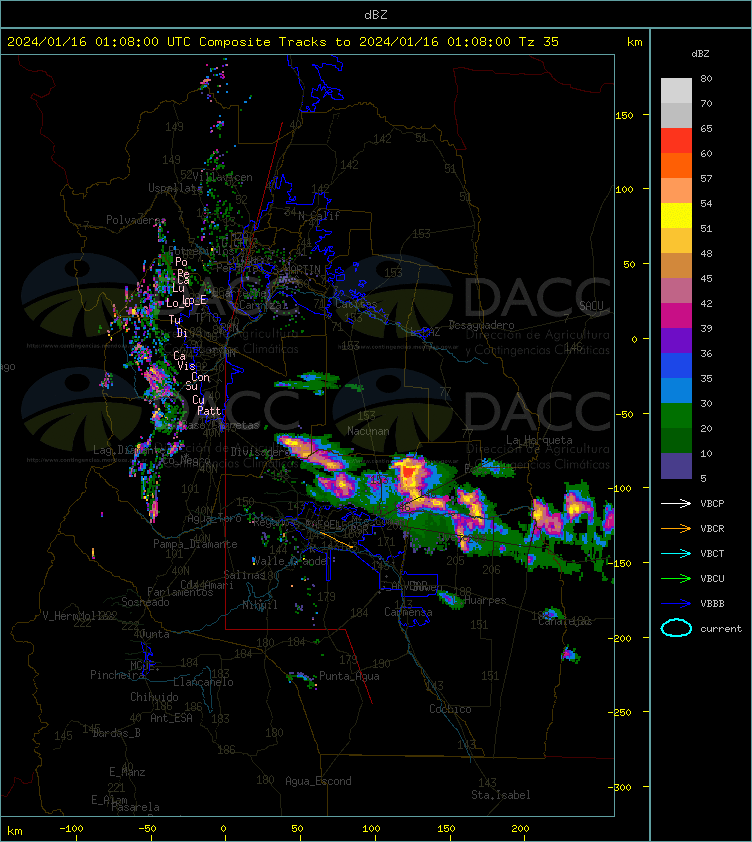Click the 'Sosneado' map label
Image resolution: width=752 pixels, height=842 pixels.
145,603
